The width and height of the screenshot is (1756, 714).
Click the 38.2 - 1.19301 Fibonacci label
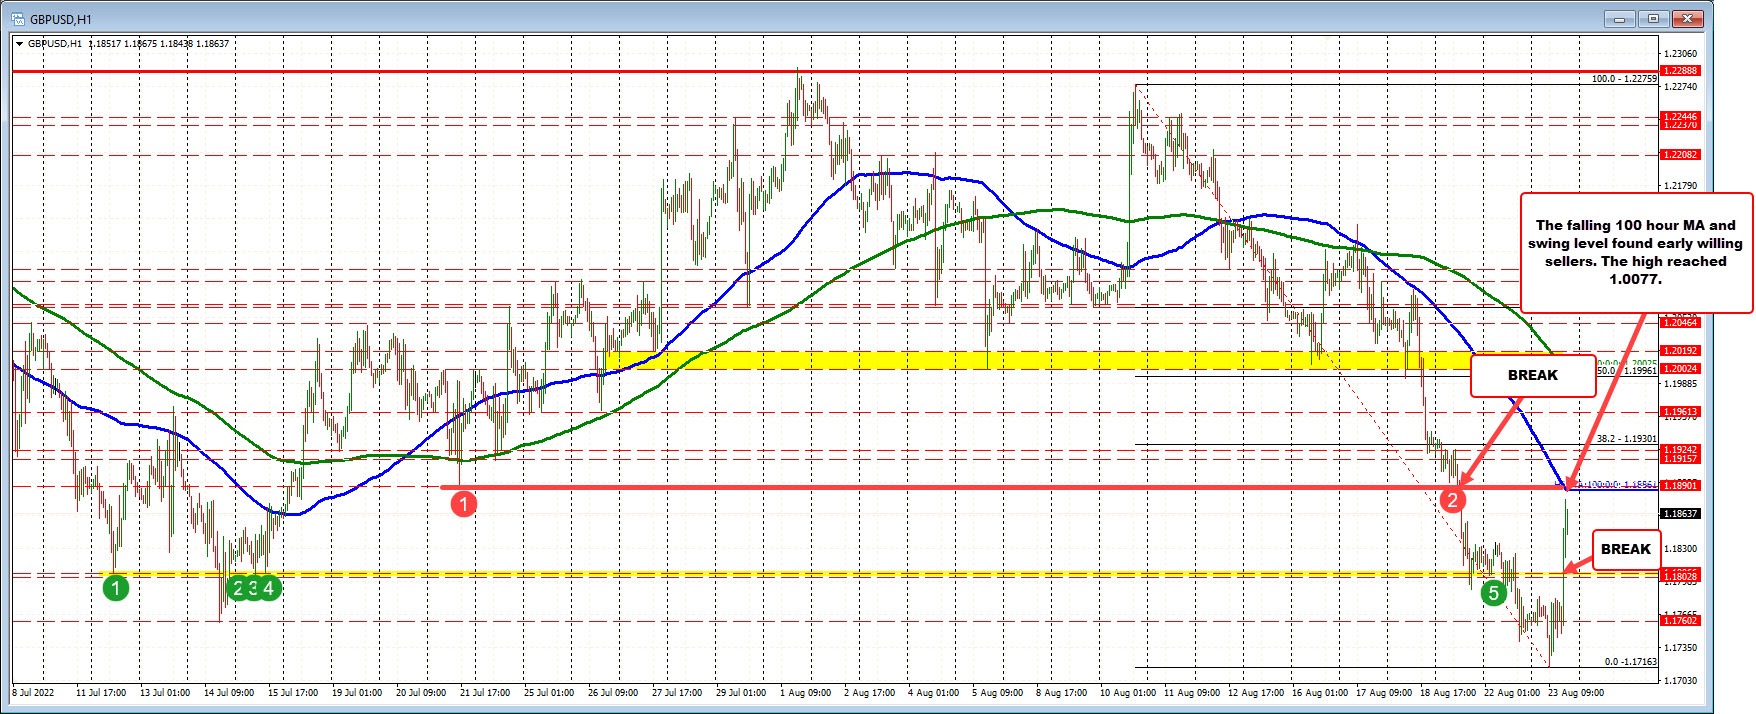coord(1626,438)
